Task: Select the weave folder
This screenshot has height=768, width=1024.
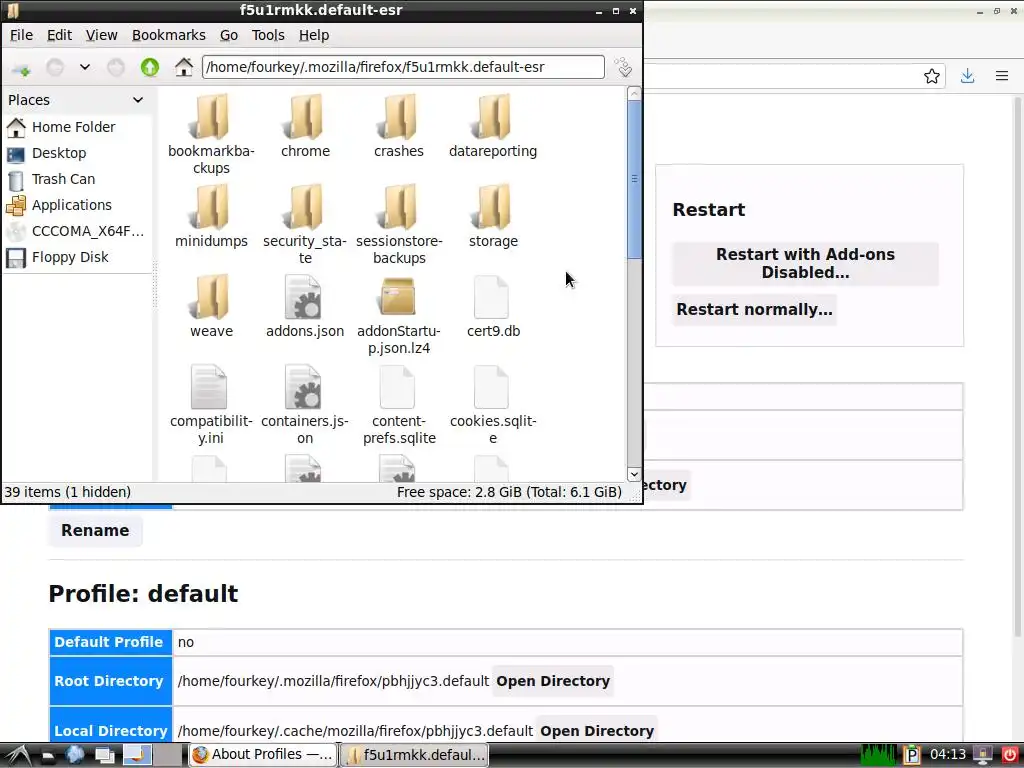Action: point(211,306)
